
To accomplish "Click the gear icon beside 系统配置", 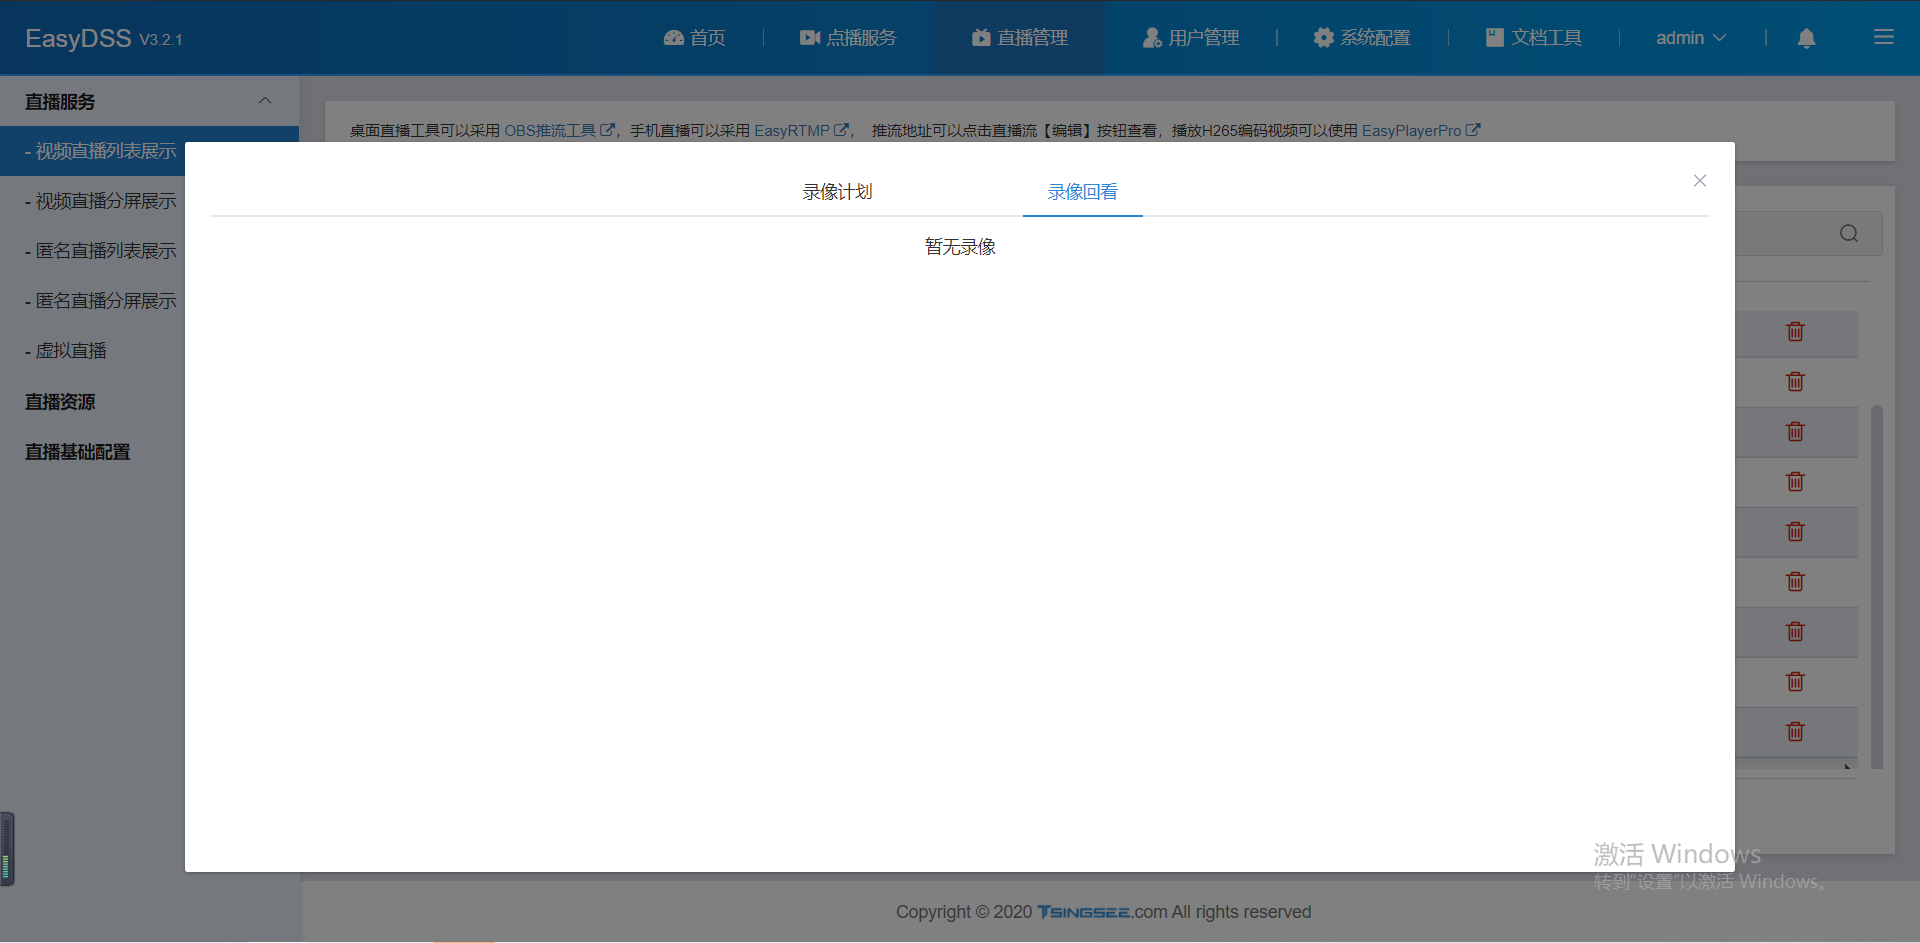I will [1323, 37].
